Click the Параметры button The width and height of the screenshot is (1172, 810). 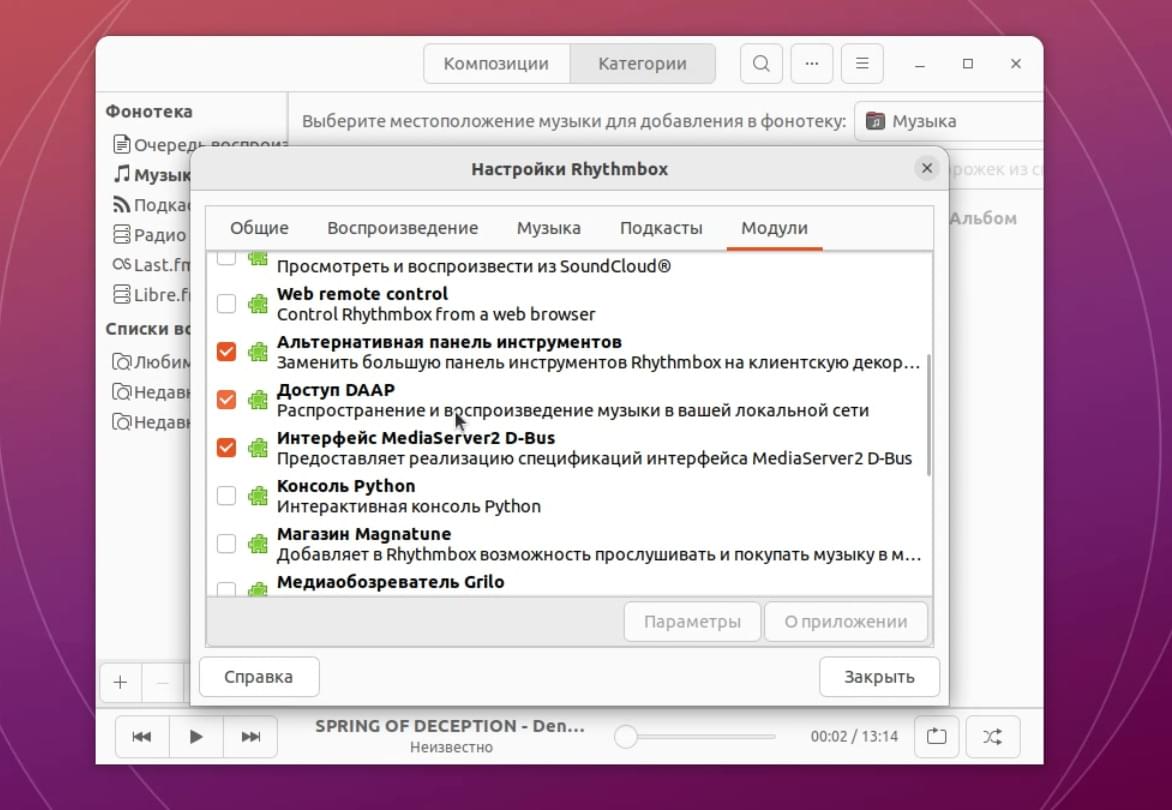point(692,622)
